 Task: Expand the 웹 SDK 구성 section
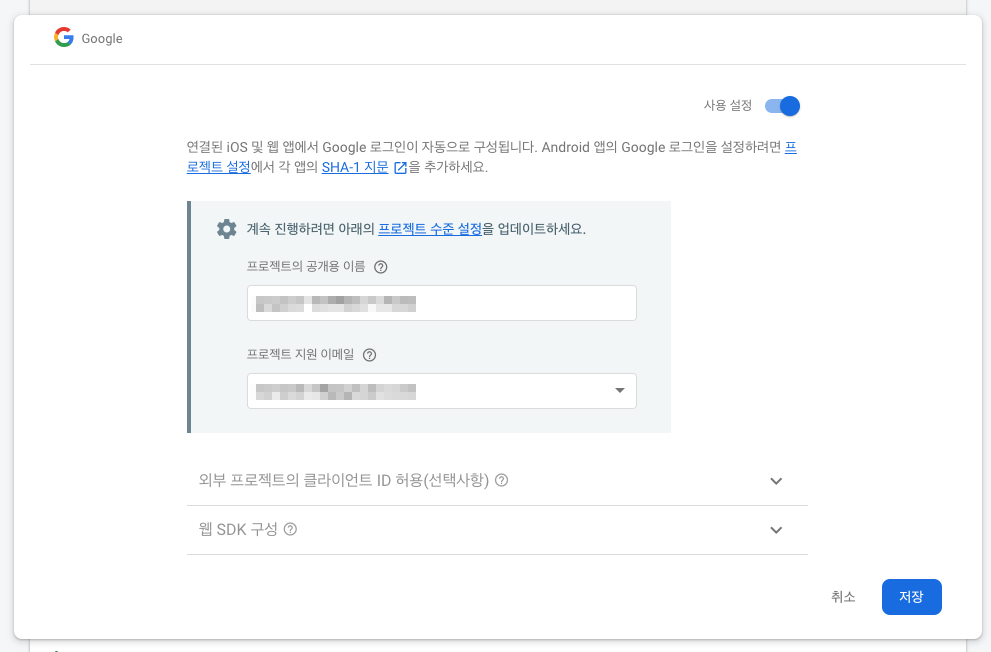tap(776, 530)
